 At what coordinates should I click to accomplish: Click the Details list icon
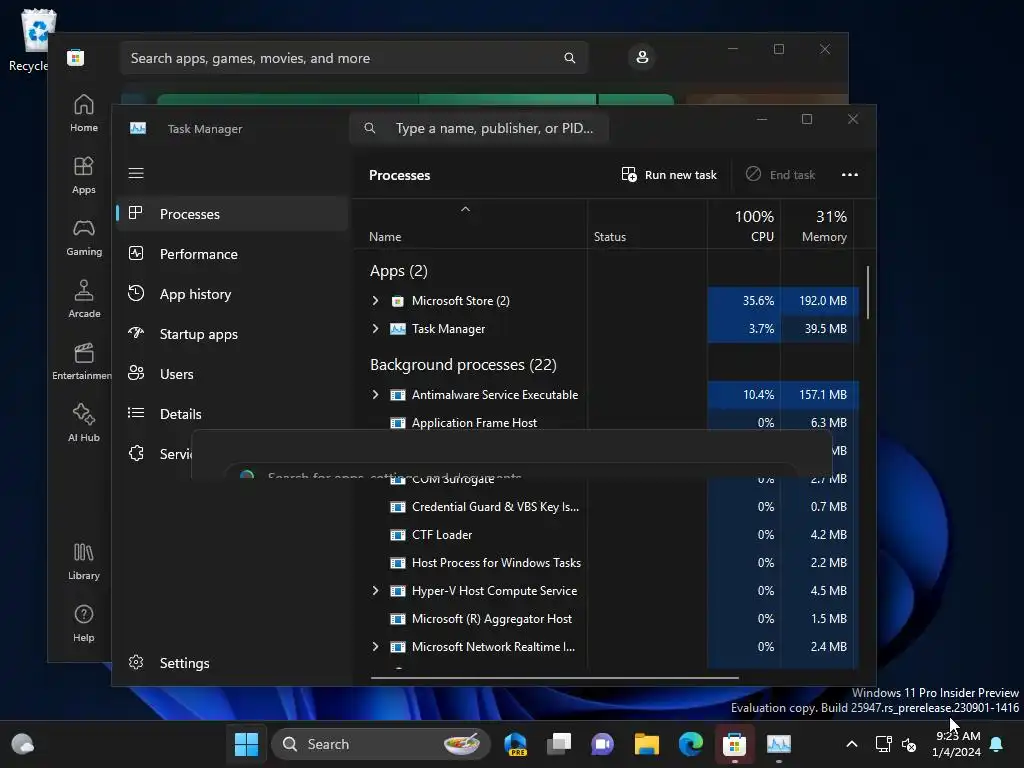click(136, 413)
